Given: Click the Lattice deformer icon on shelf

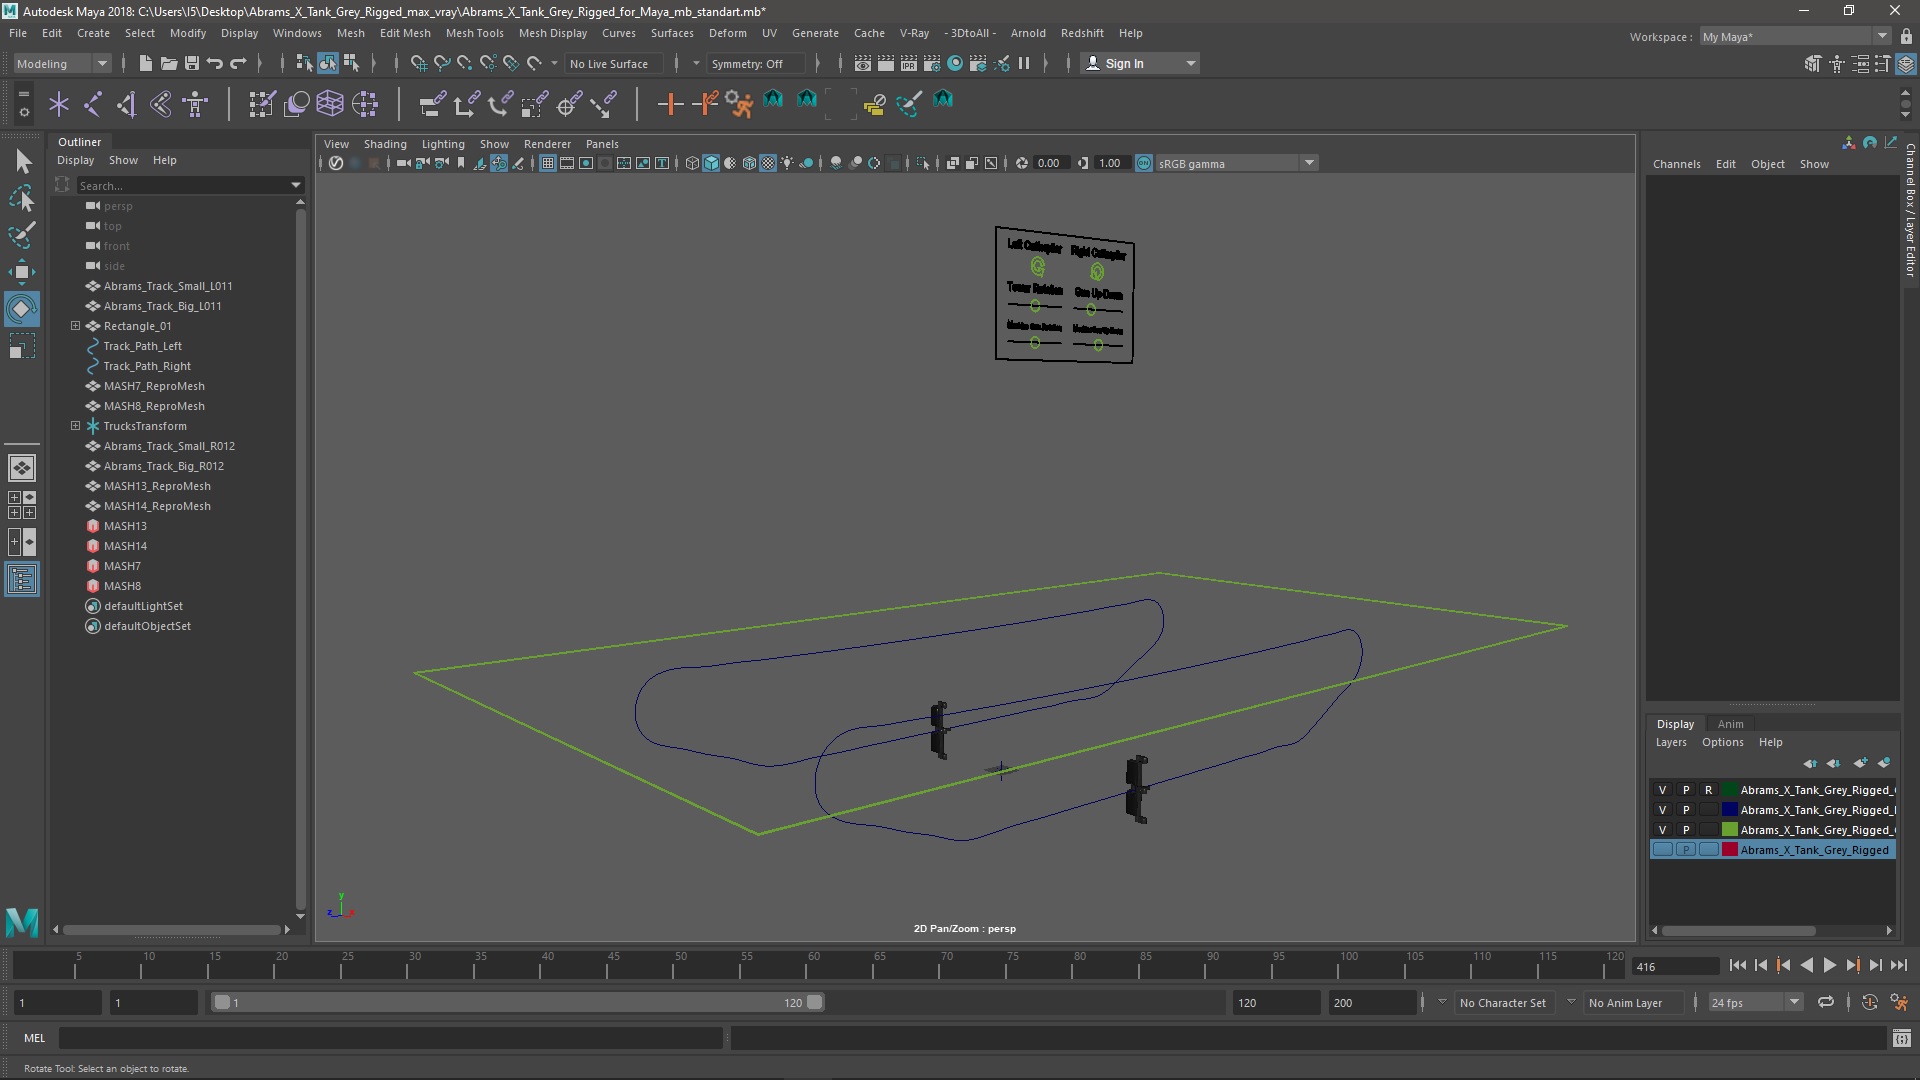Looking at the screenshot, I should 330,103.
